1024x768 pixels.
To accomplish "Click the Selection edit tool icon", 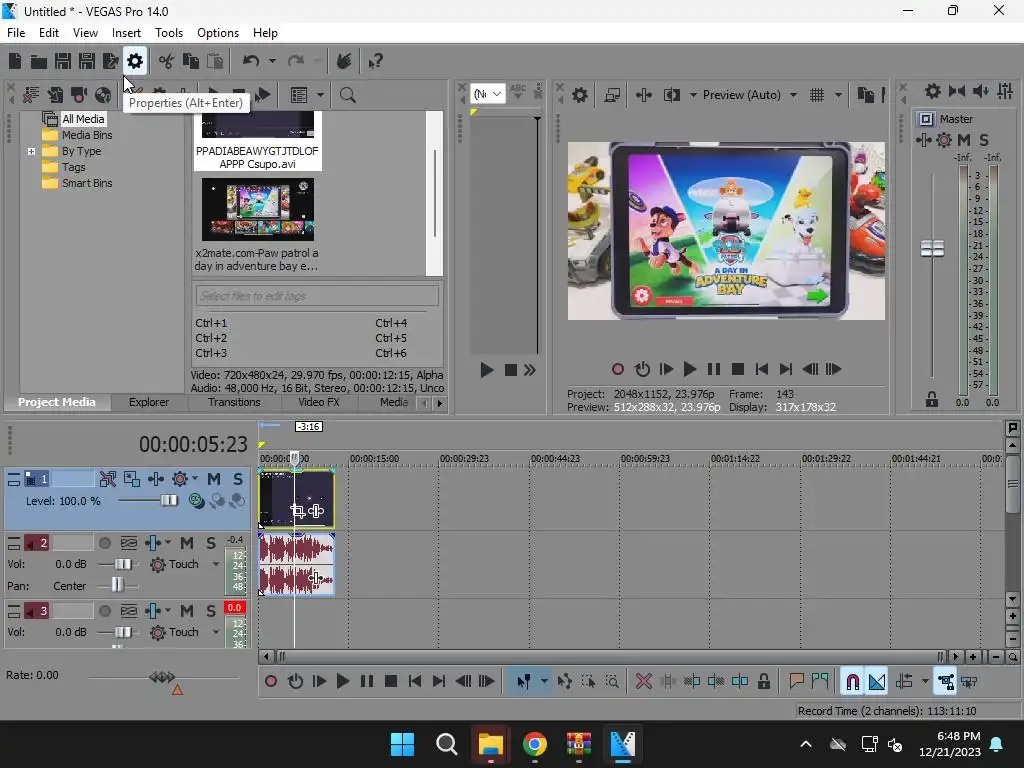I will coord(588,682).
